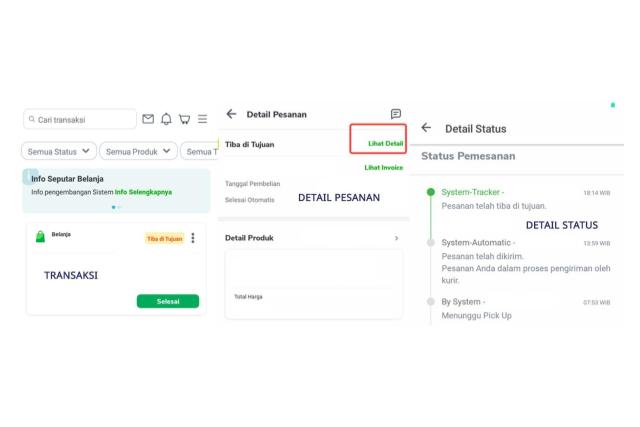Click the Lihat Invoice link
The image size is (640, 427).
tap(384, 167)
